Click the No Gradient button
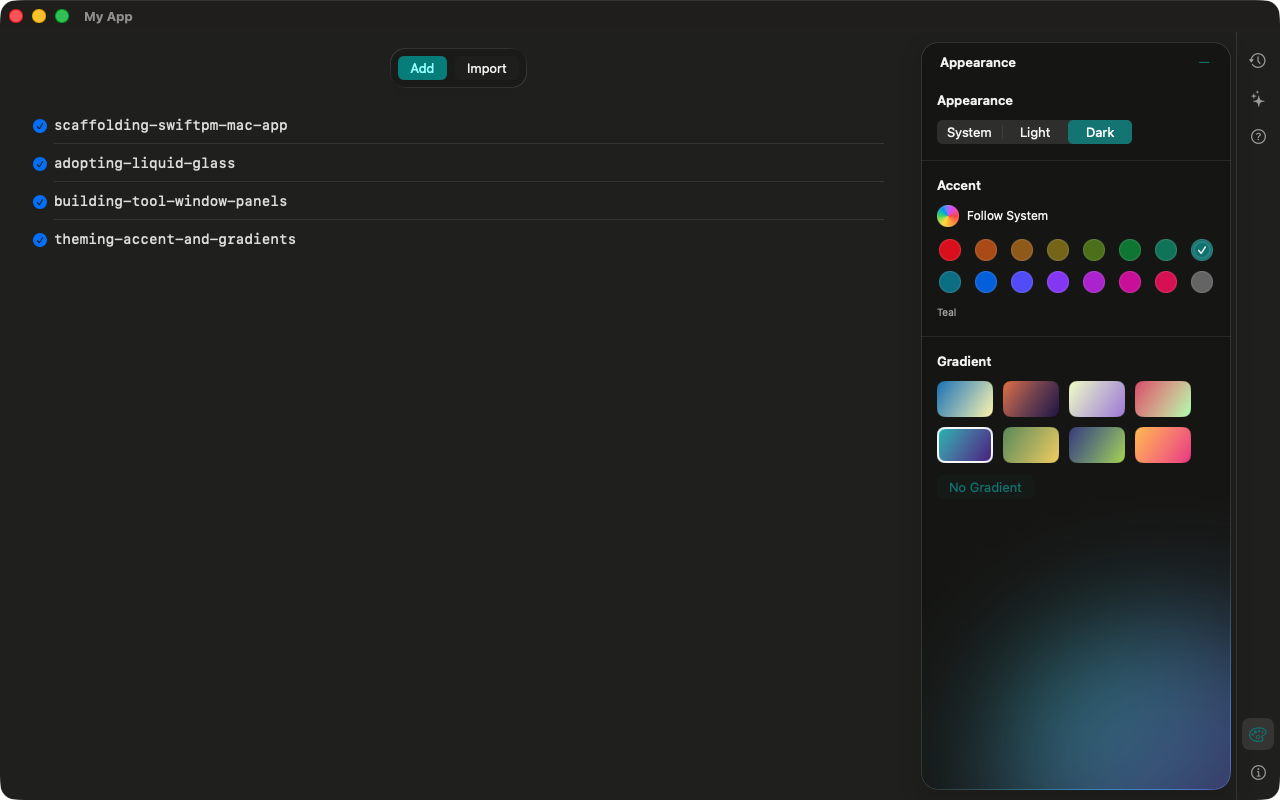Image resolution: width=1280 pixels, height=800 pixels. pyautogui.click(x=985, y=487)
